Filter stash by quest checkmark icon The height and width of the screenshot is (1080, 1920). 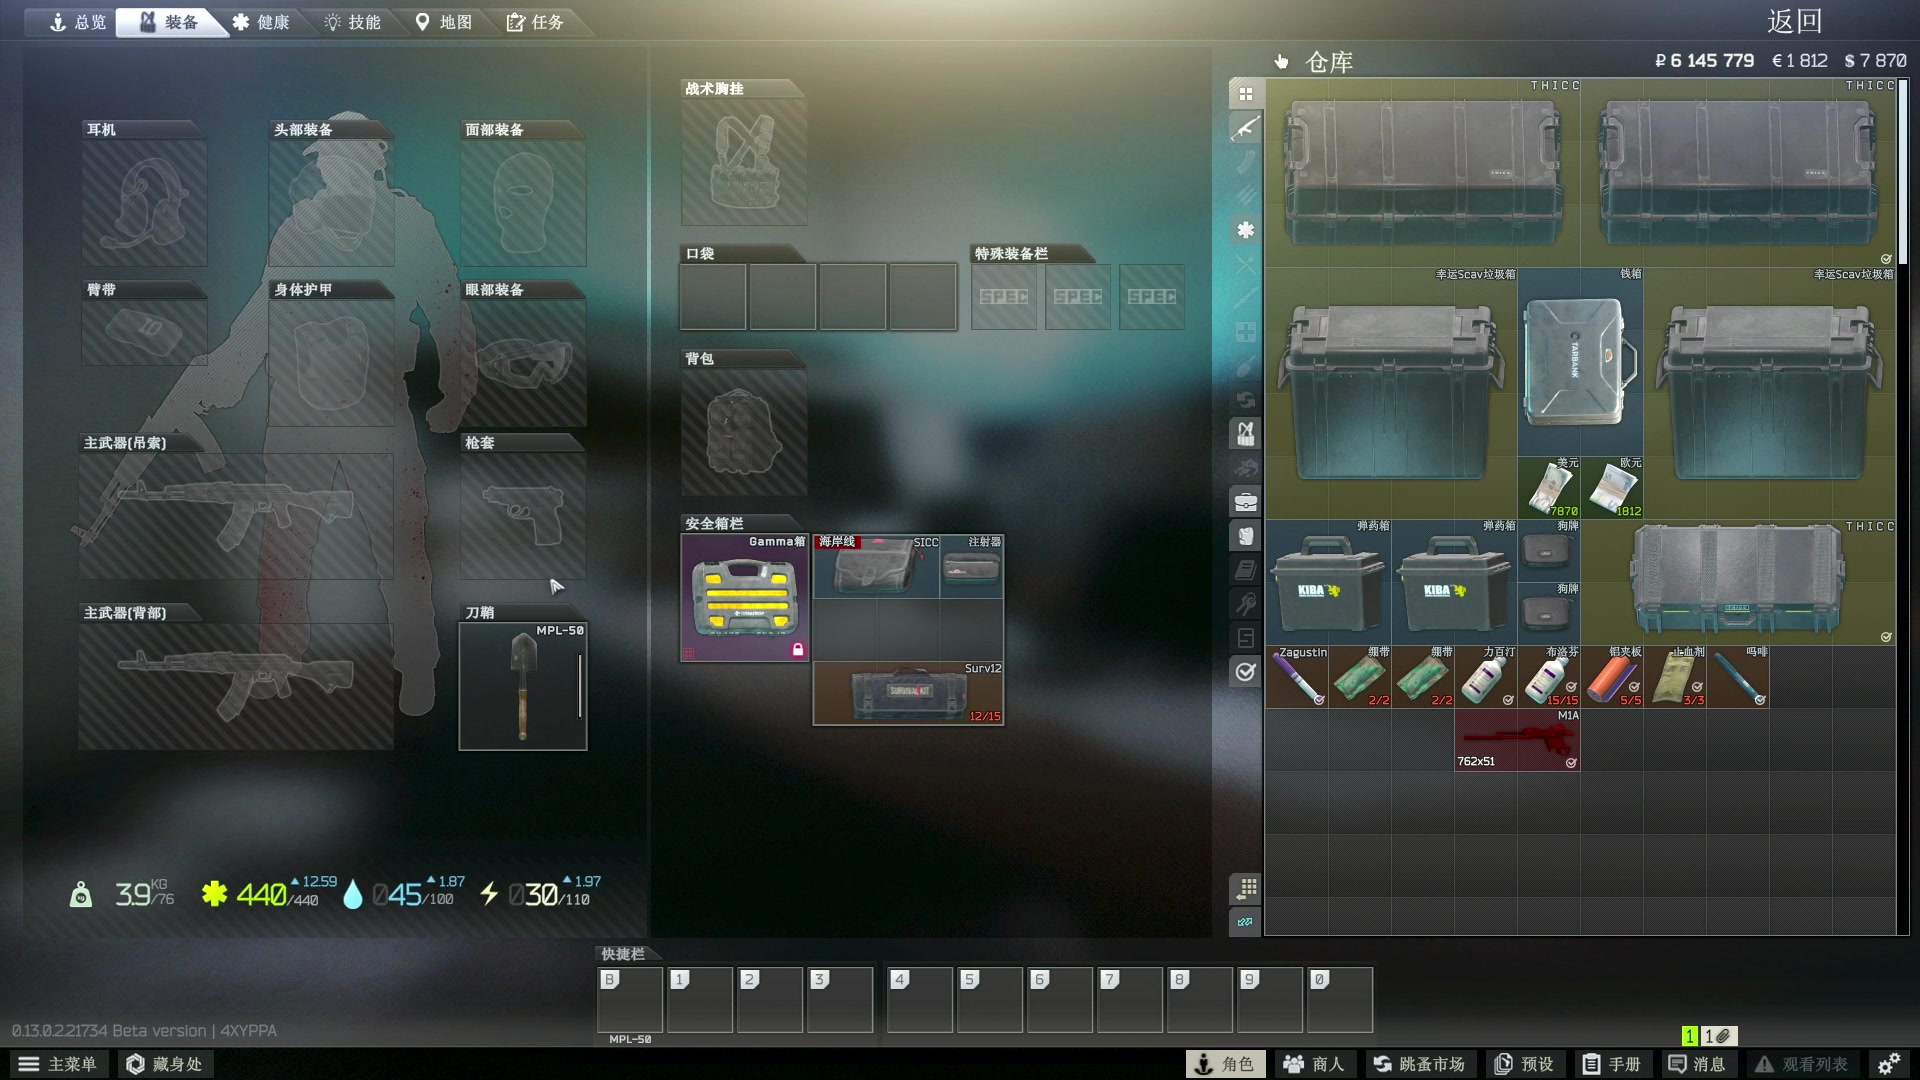click(x=1245, y=672)
